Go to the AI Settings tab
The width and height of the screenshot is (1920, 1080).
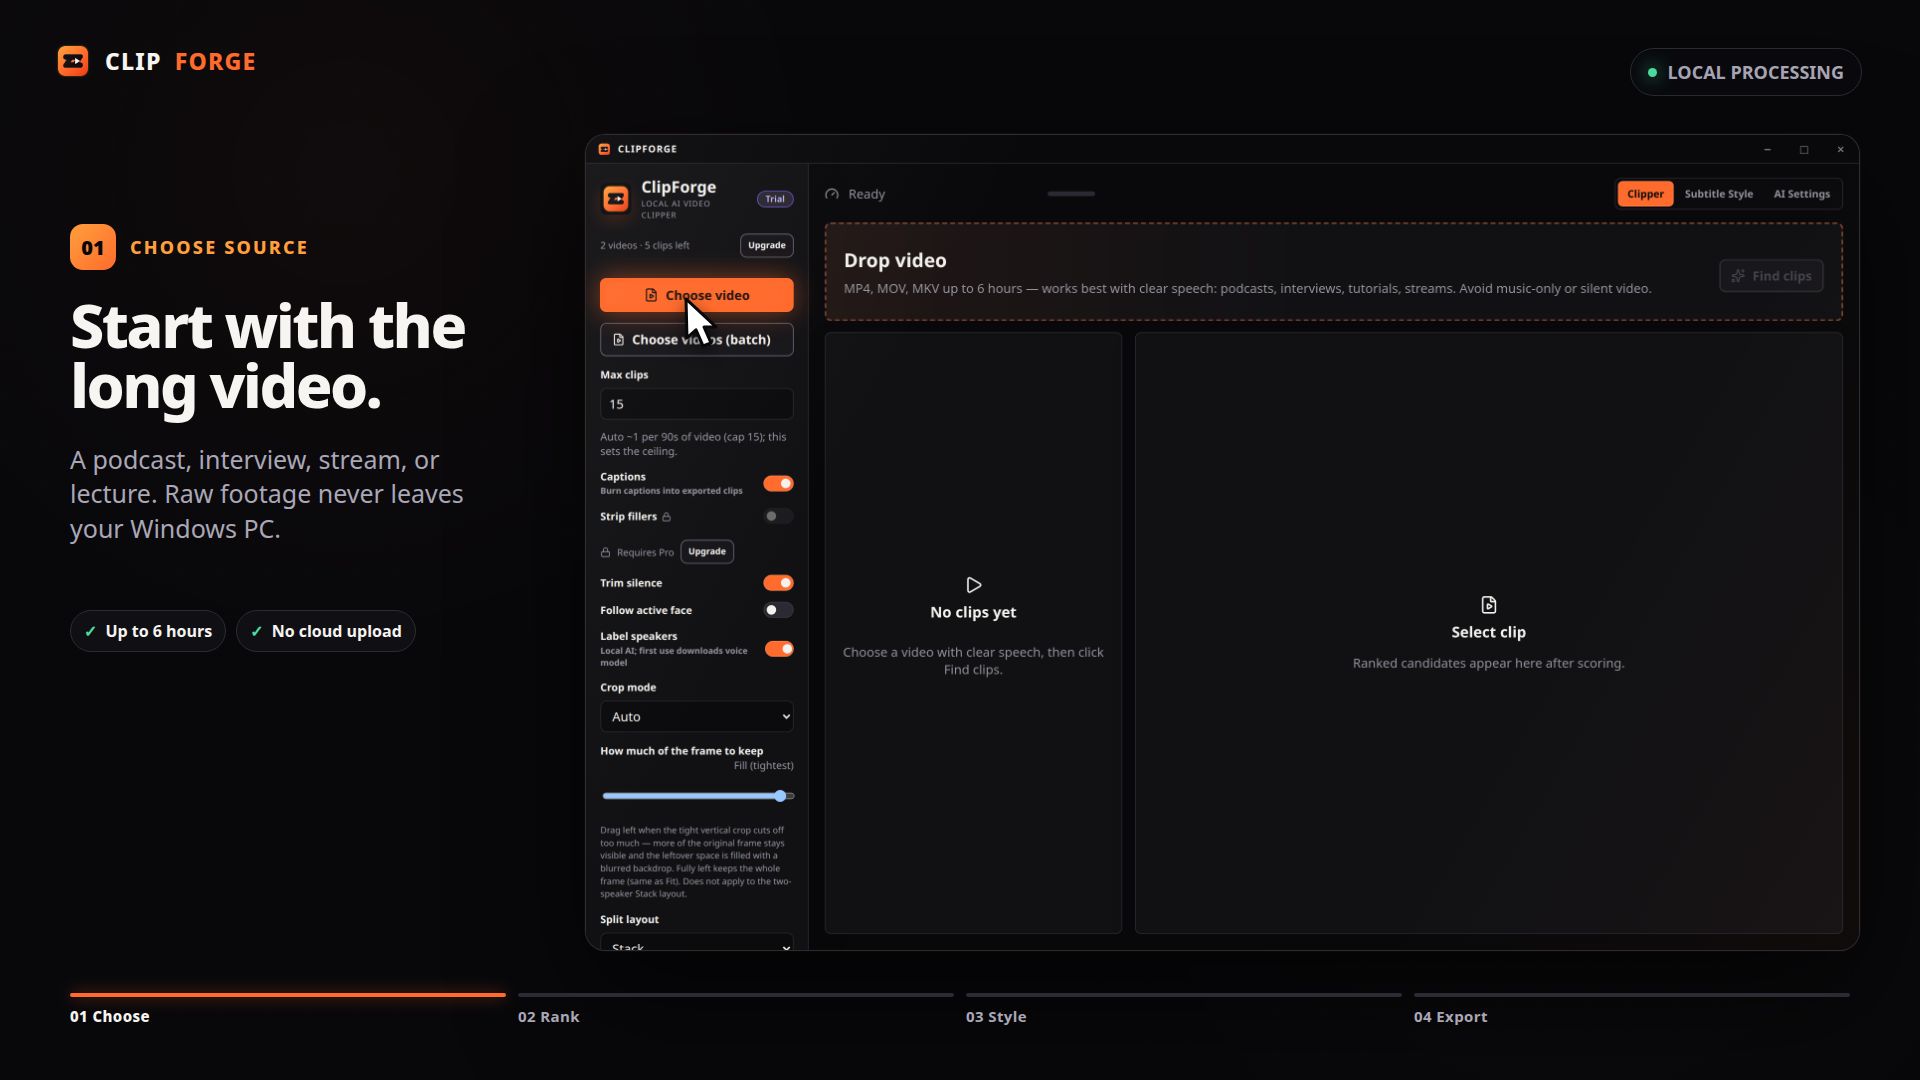(x=1802, y=194)
